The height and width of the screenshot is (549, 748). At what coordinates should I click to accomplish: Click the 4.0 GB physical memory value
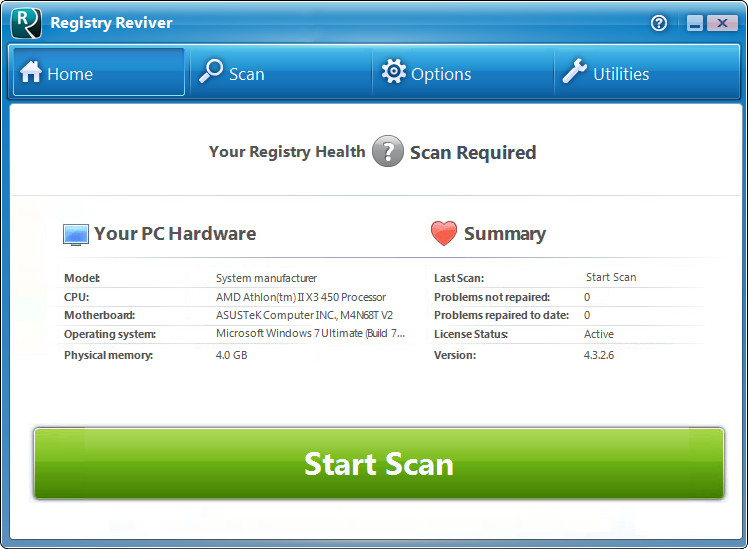231,355
